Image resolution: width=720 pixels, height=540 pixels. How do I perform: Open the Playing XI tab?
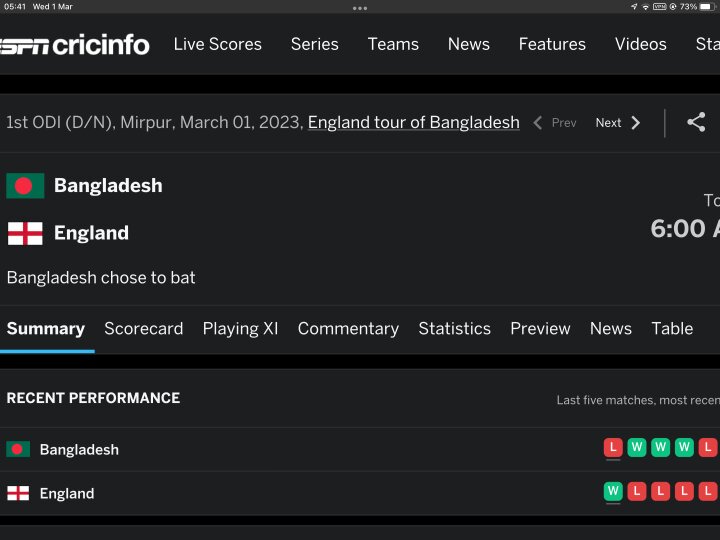point(241,328)
